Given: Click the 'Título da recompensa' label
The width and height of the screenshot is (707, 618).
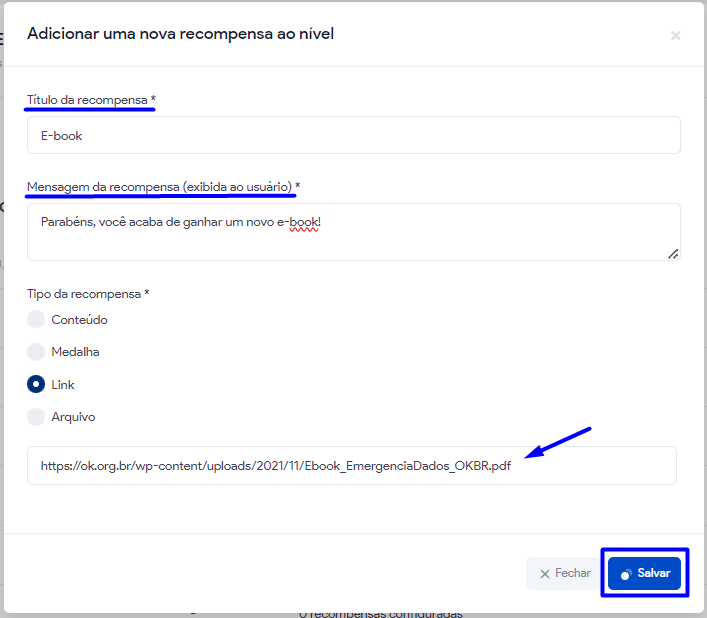Looking at the screenshot, I should (x=90, y=100).
